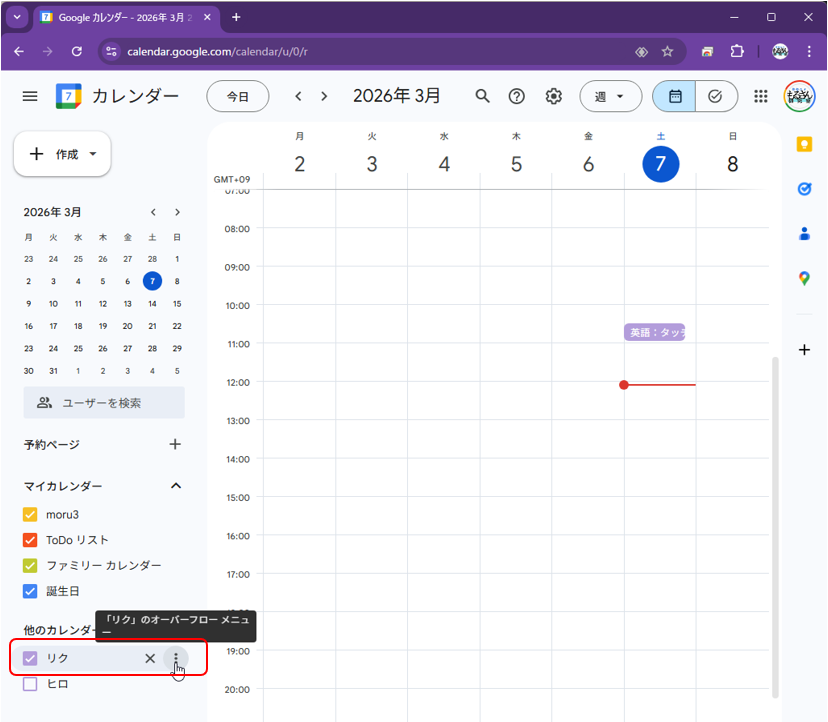The height and width of the screenshot is (722, 828).
Task: Open Contacts in the side panel
Action: coord(804,234)
